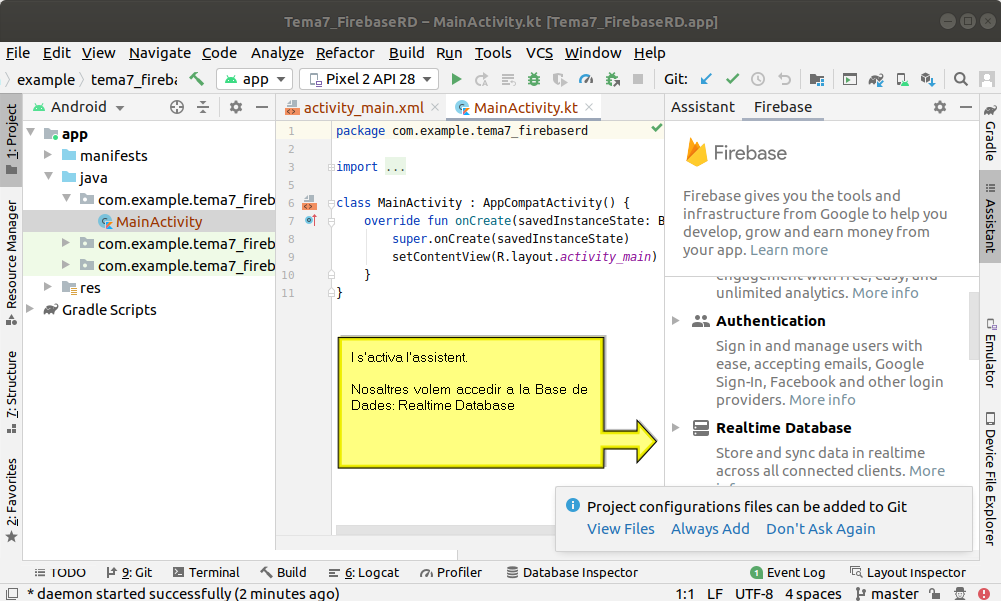The width and height of the screenshot is (1001, 601).
Task: Click the Apply Changes and Restart icon
Action: pyautogui.click(x=482, y=79)
